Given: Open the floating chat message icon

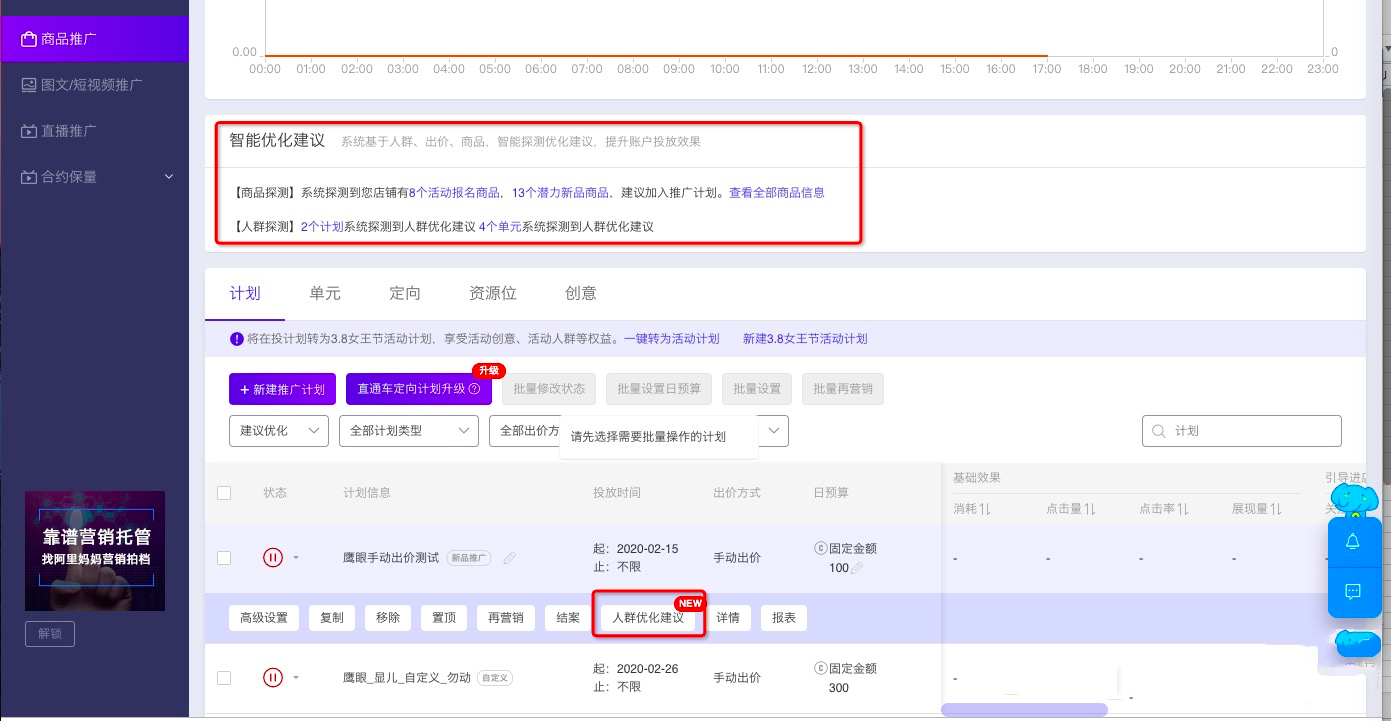Looking at the screenshot, I should [1354, 591].
